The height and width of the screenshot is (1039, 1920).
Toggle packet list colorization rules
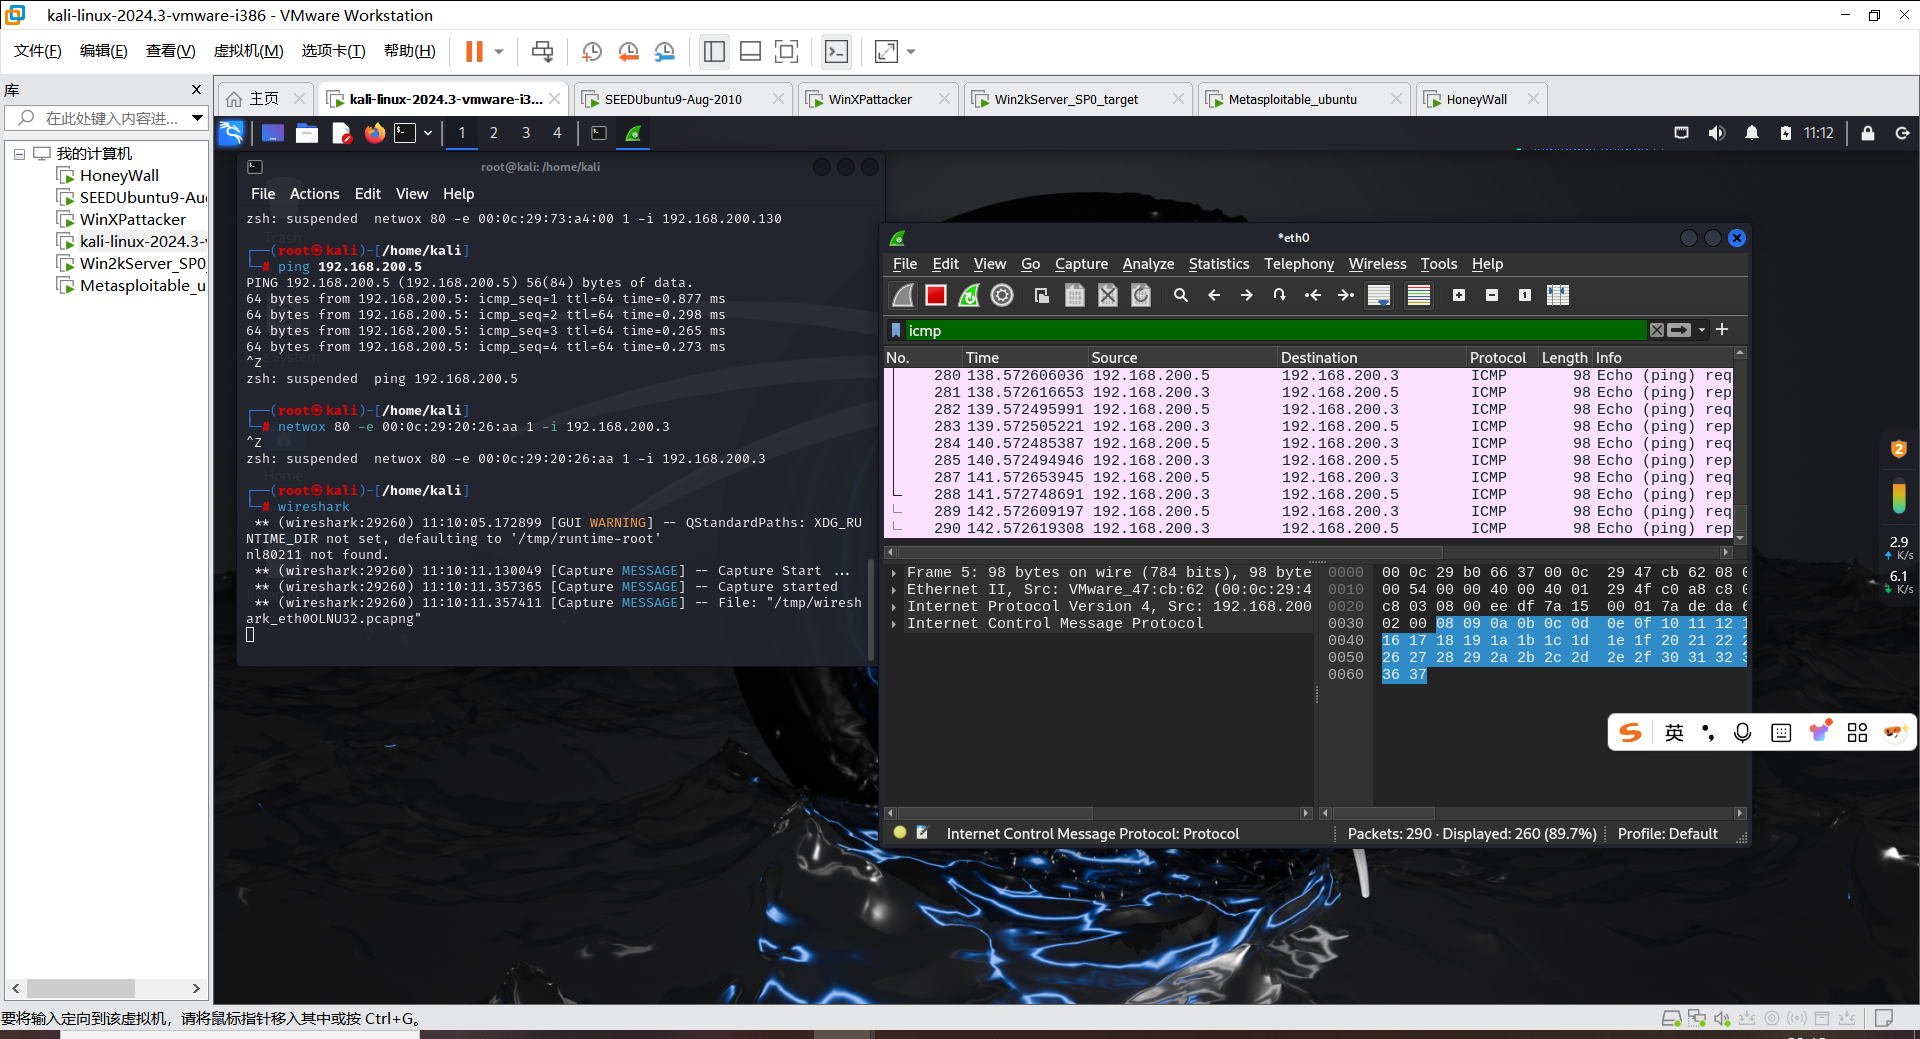pyautogui.click(x=1418, y=295)
